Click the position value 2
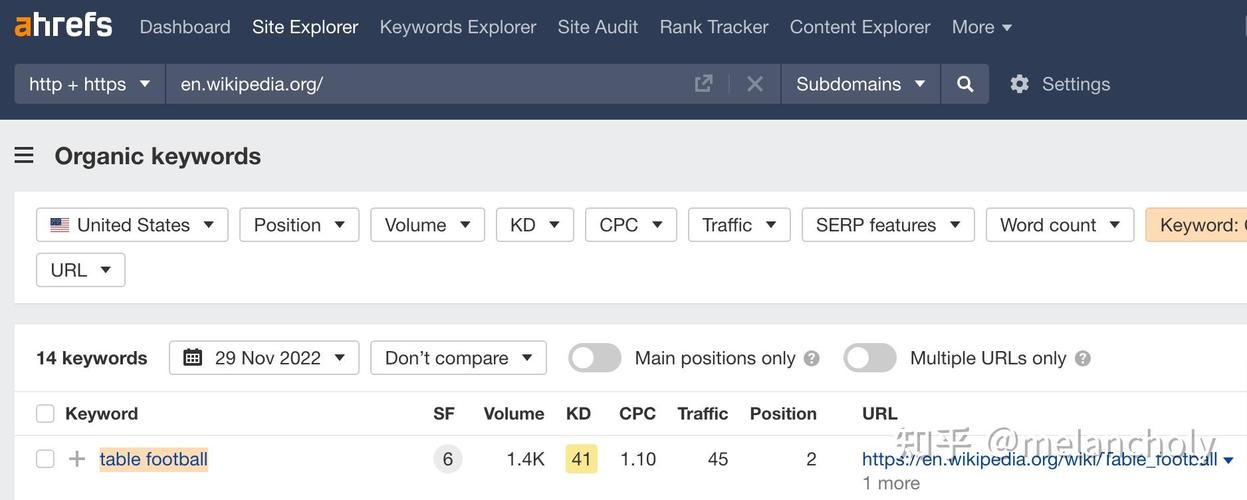1247x500 pixels. 811,459
